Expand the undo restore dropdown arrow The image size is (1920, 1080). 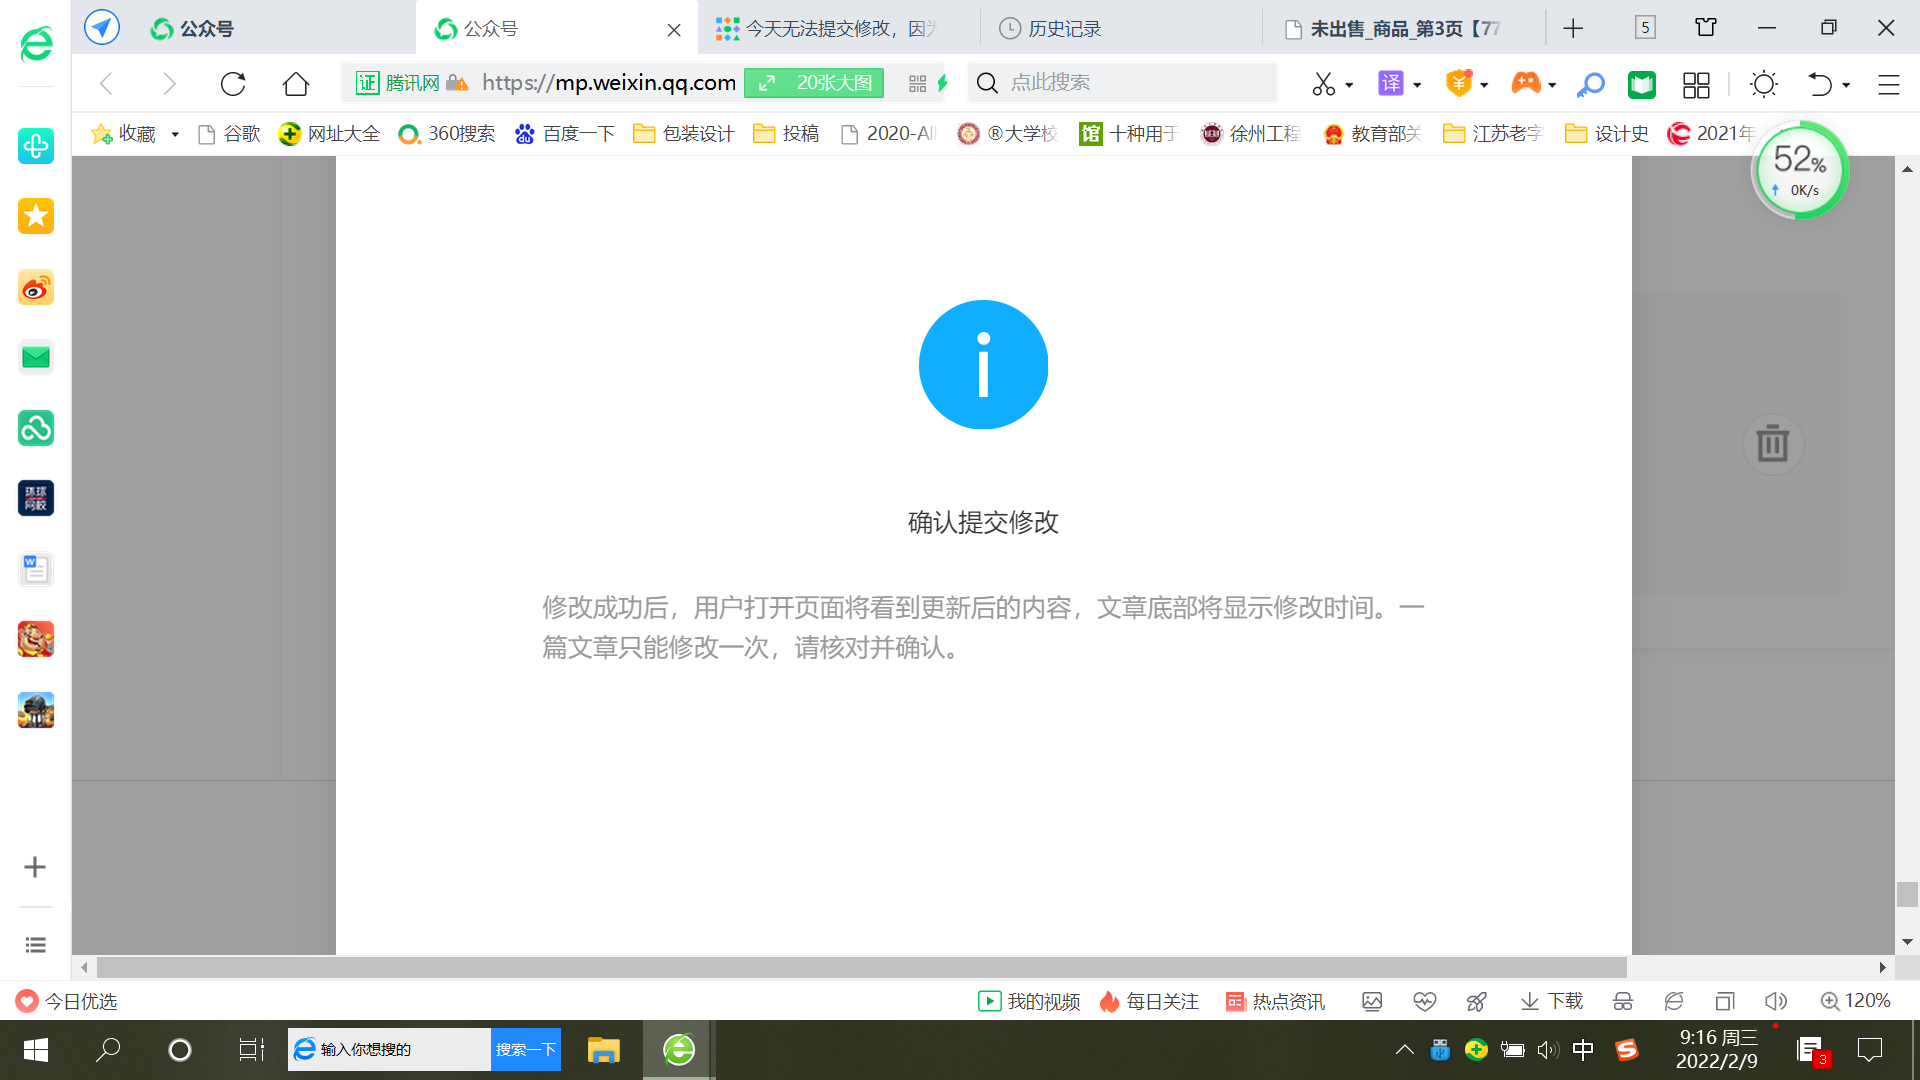click(1846, 85)
